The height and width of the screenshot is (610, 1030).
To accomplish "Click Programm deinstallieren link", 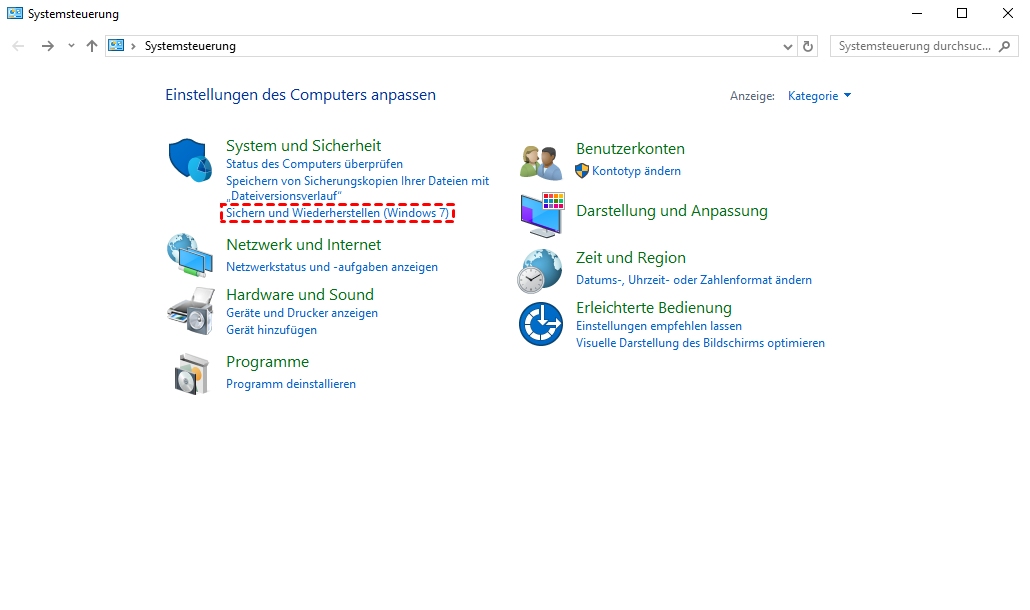I will [291, 384].
